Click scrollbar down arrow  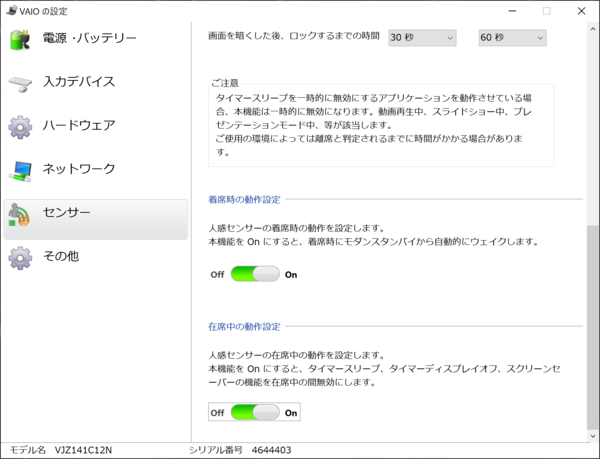tap(593, 436)
